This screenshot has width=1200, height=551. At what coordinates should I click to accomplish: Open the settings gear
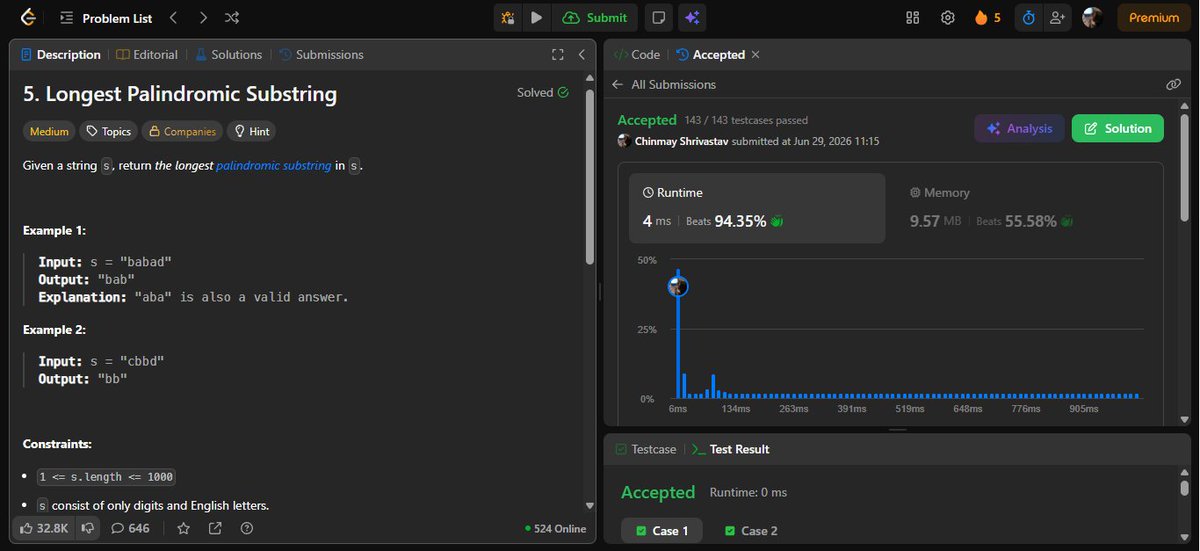947,17
